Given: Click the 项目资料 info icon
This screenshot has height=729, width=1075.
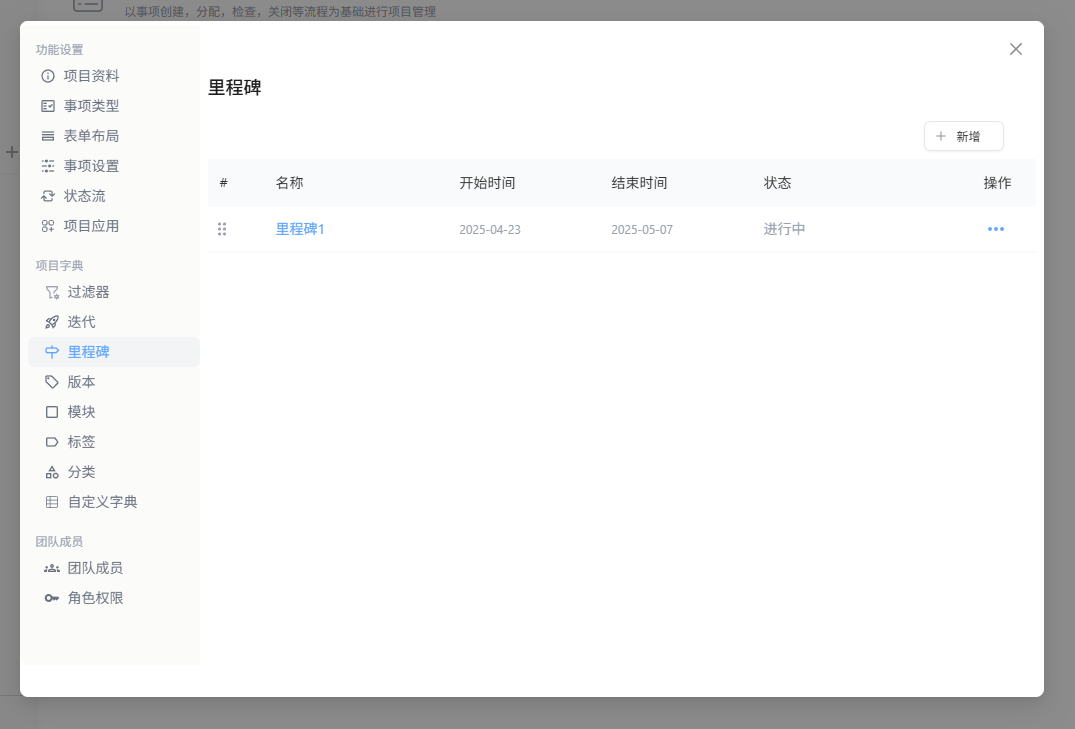Looking at the screenshot, I should point(48,76).
